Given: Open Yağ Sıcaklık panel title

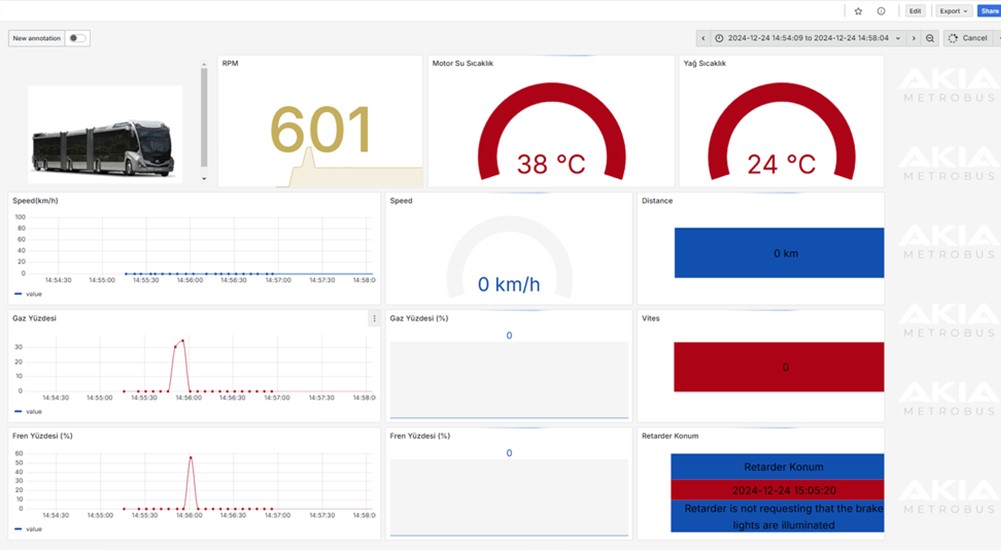Looking at the screenshot, I should [704, 63].
